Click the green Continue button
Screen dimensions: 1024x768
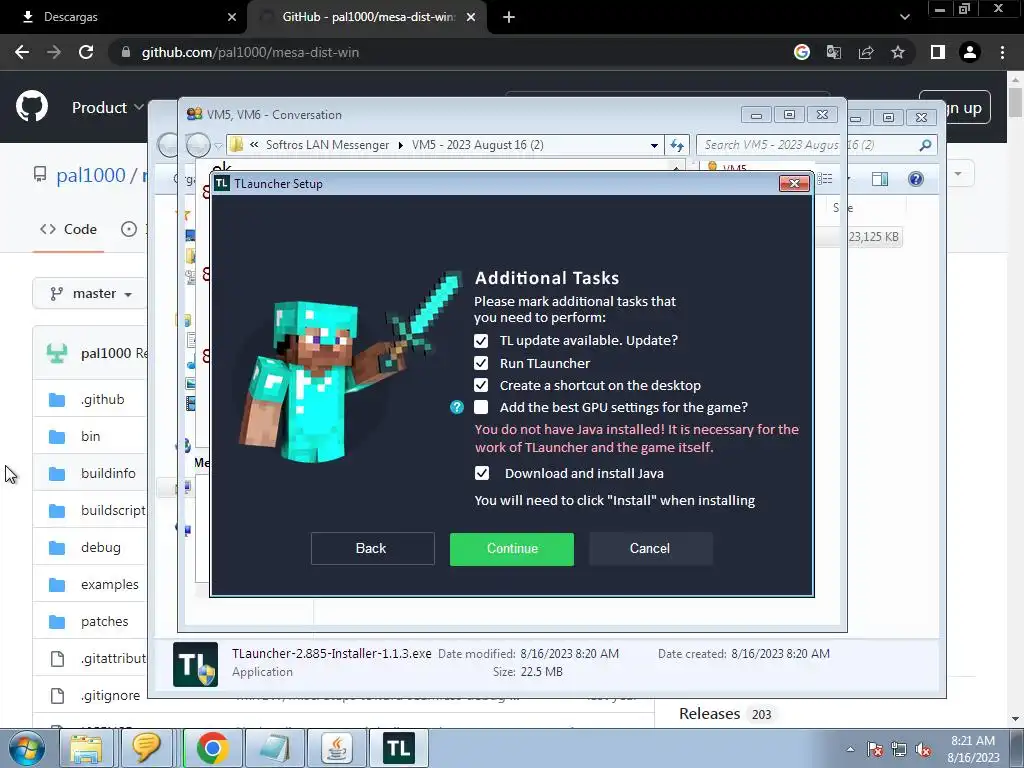[511, 549]
